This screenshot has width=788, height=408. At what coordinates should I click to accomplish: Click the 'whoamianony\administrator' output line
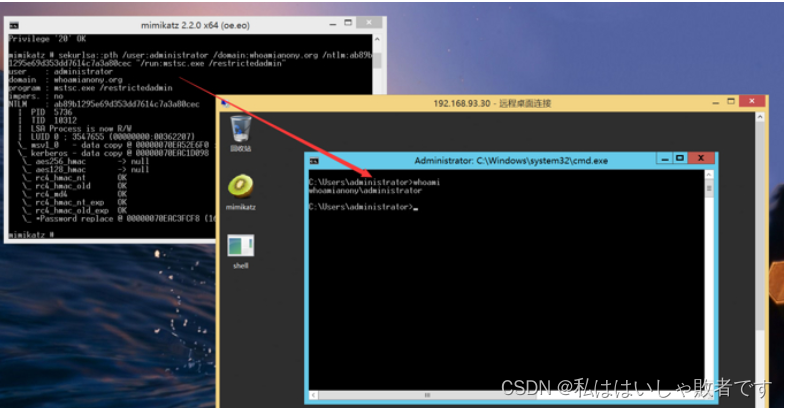[365, 191]
